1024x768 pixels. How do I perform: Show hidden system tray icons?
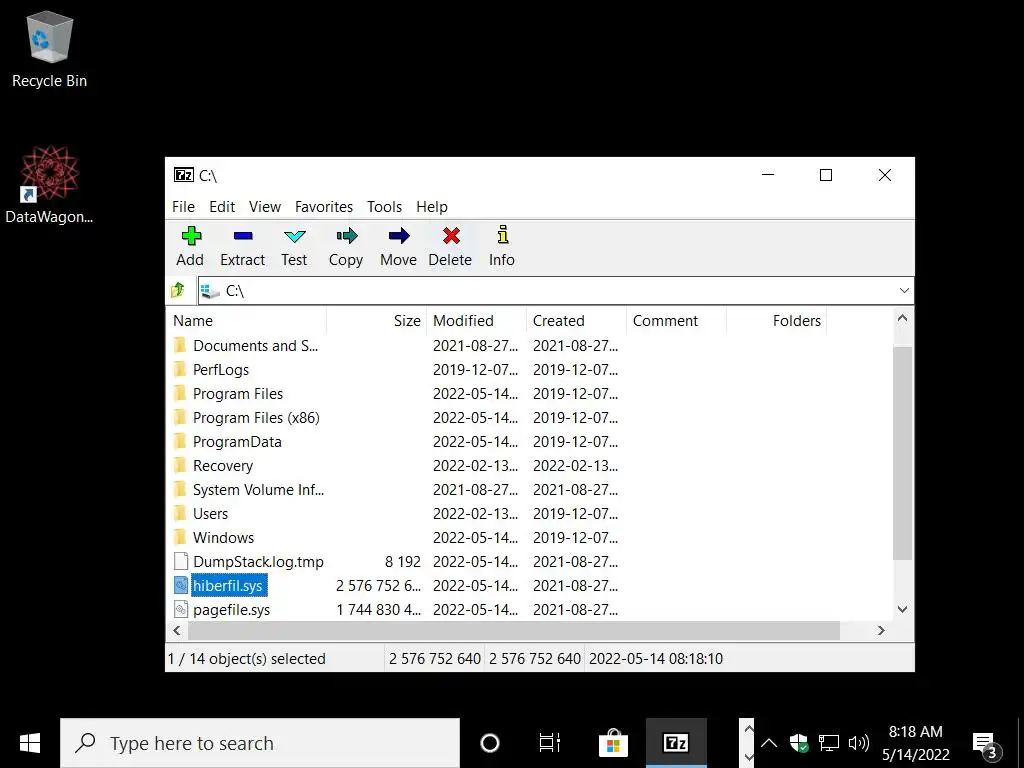point(769,743)
